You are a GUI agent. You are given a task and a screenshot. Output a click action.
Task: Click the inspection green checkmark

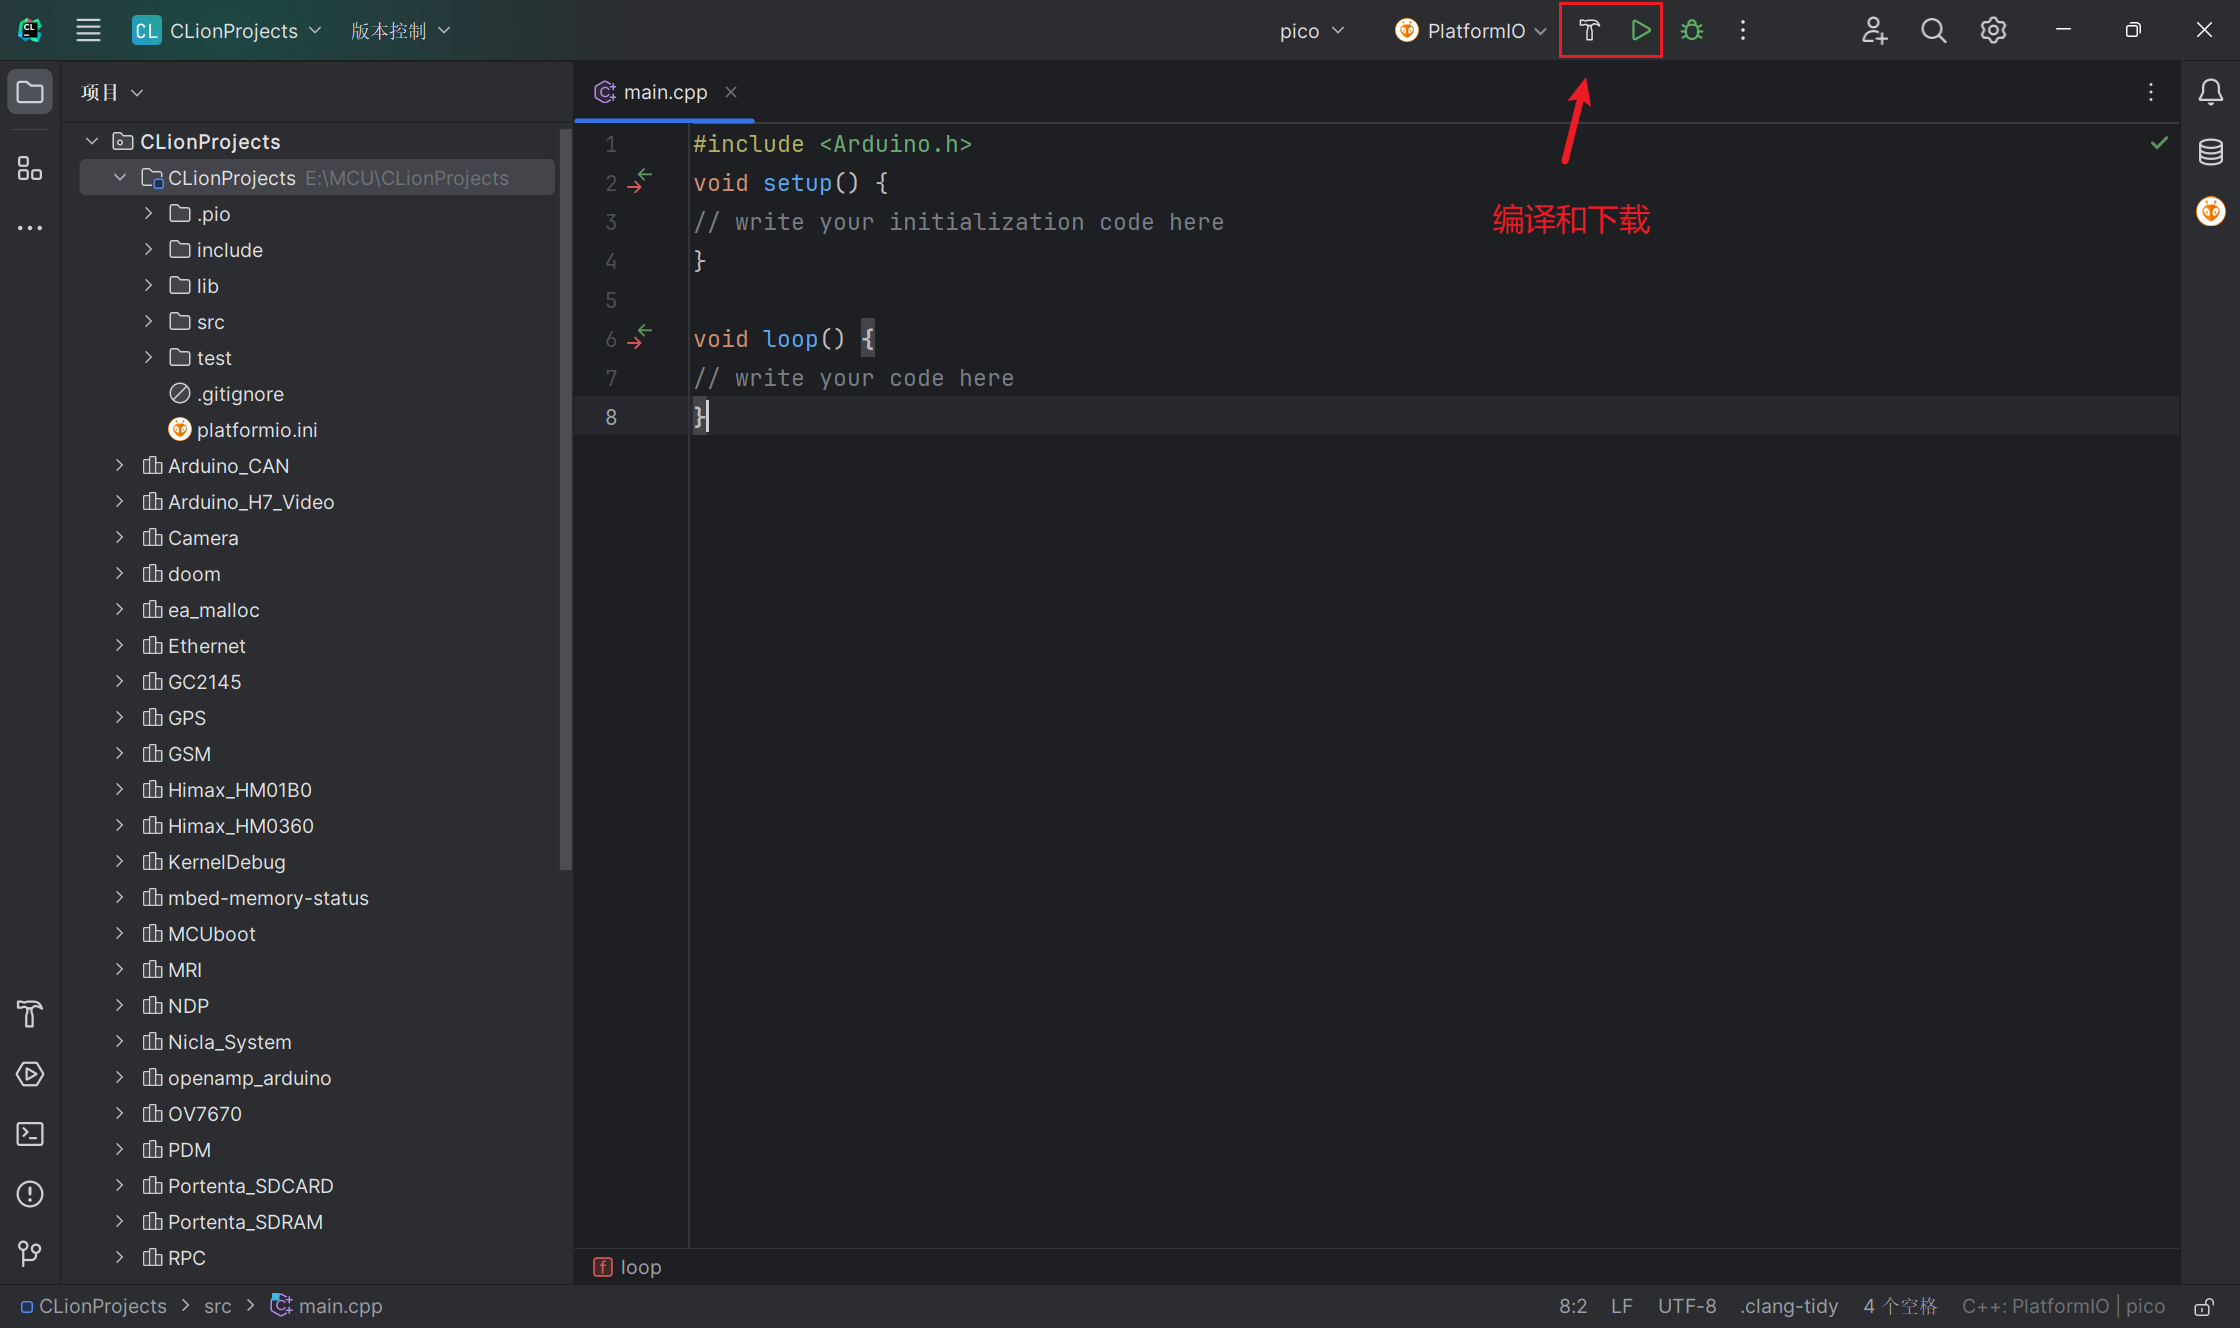pyautogui.click(x=2159, y=143)
